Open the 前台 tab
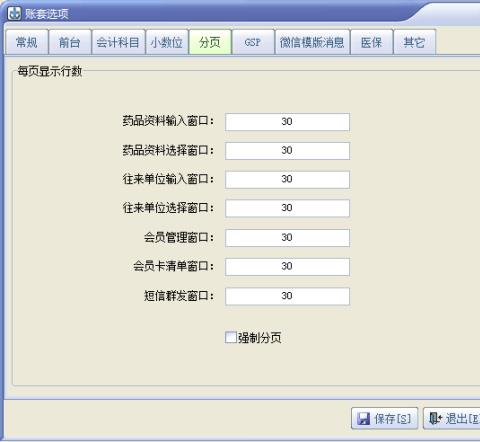Image resolution: width=480 pixels, height=442 pixels. coord(70,42)
